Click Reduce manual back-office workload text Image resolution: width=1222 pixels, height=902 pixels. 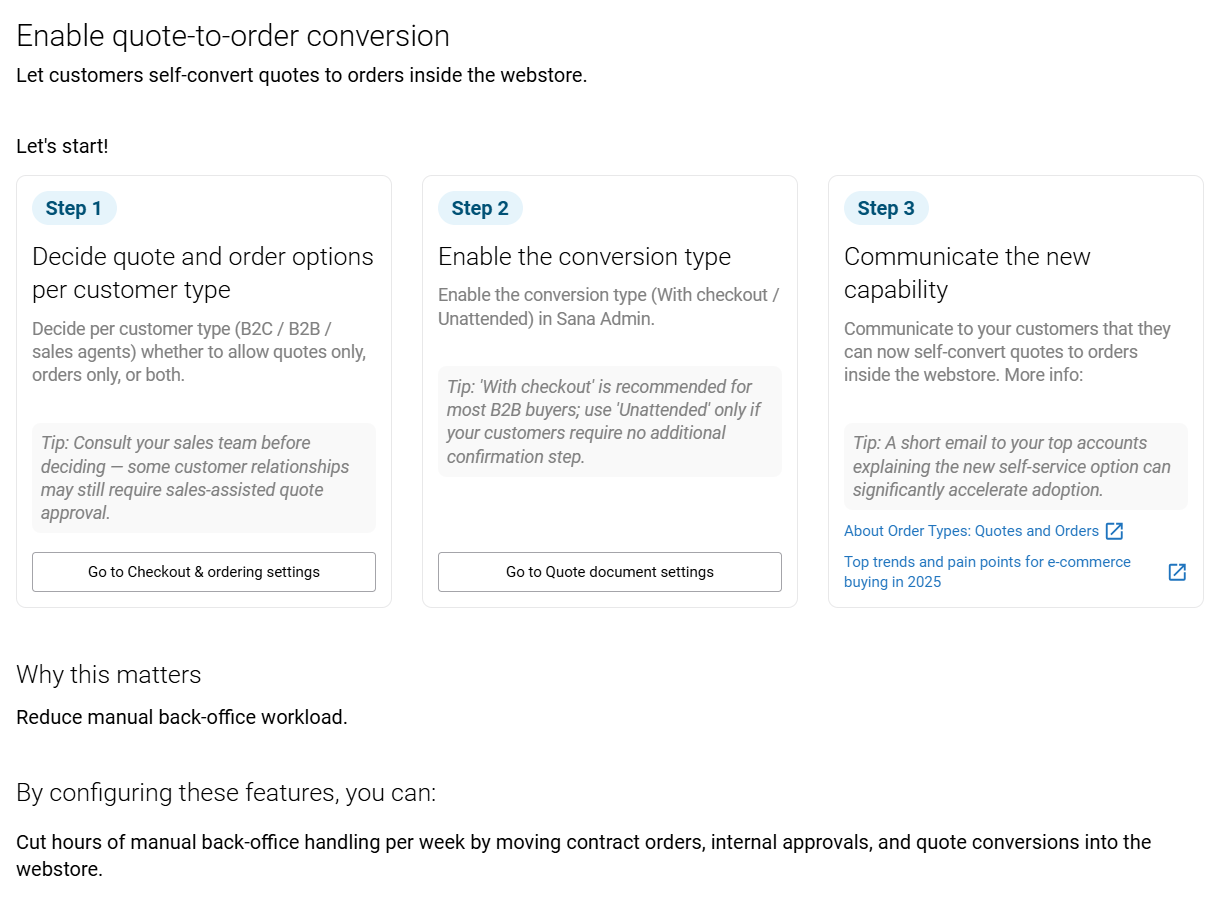coord(182,717)
